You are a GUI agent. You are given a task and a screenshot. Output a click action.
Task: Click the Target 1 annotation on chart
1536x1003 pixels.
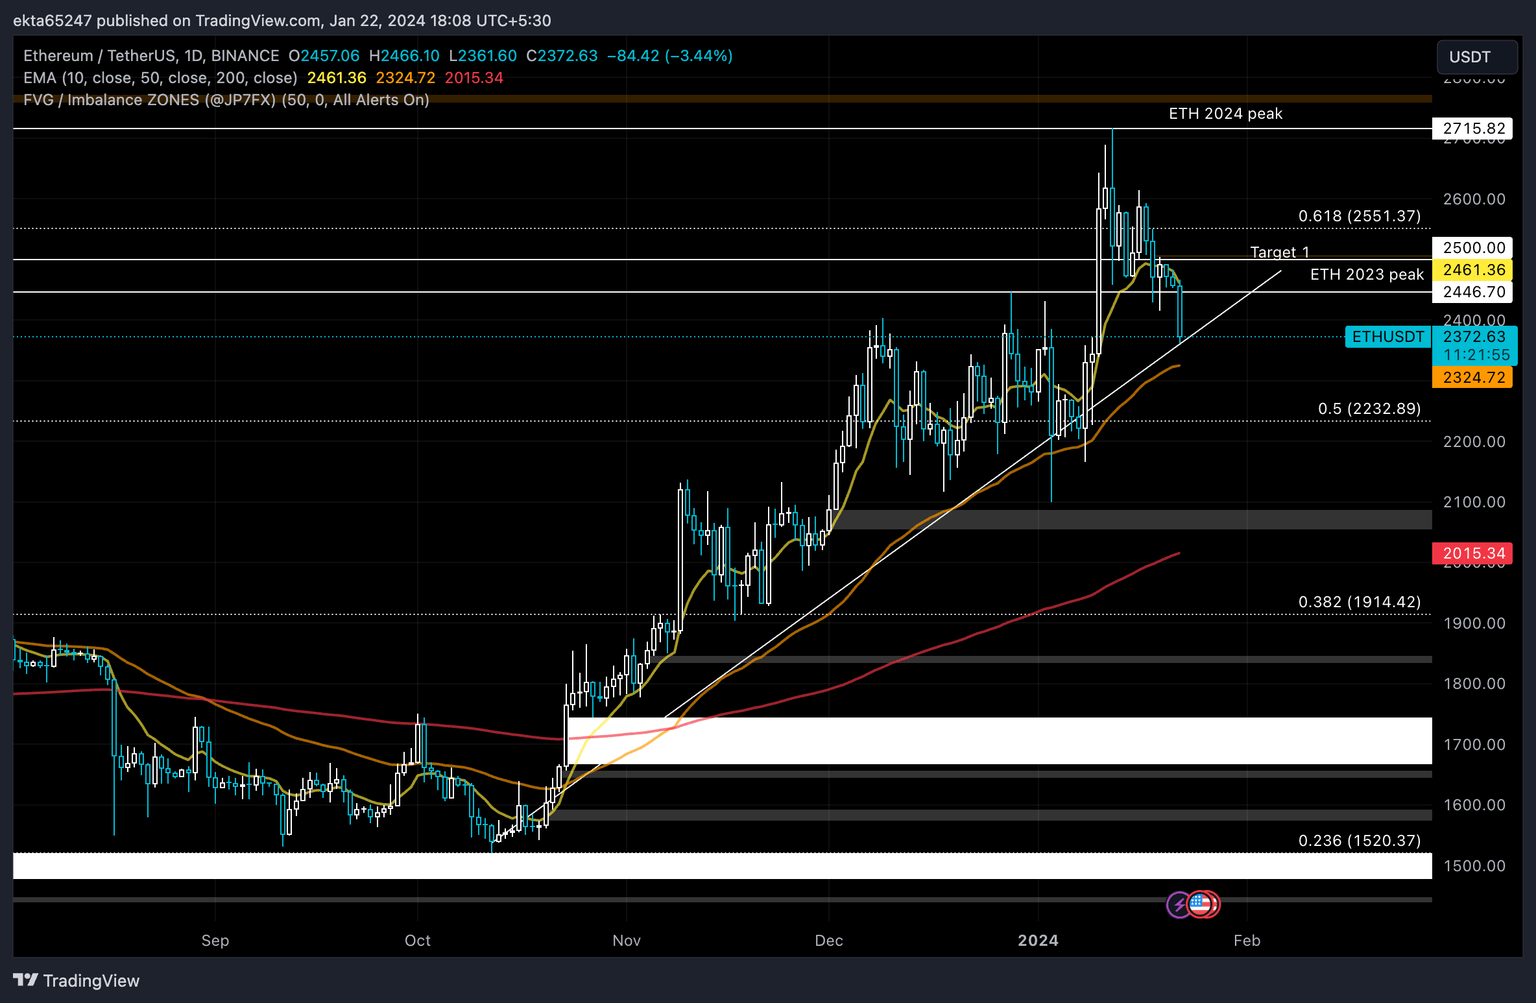point(1279,252)
